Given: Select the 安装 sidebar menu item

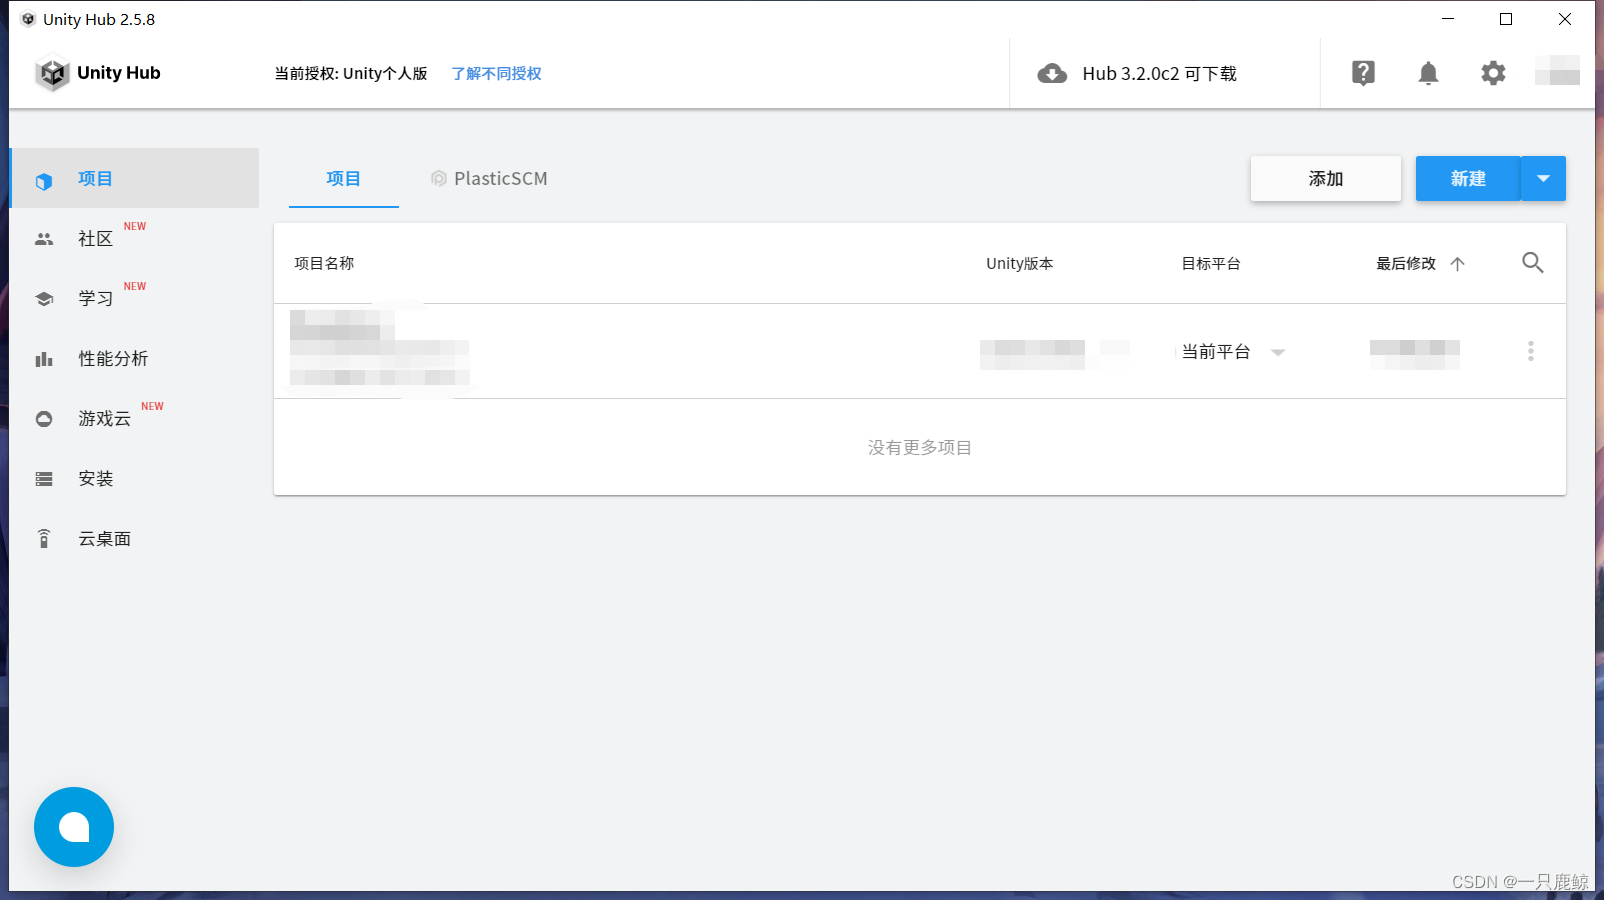Looking at the screenshot, I should (x=134, y=478).
